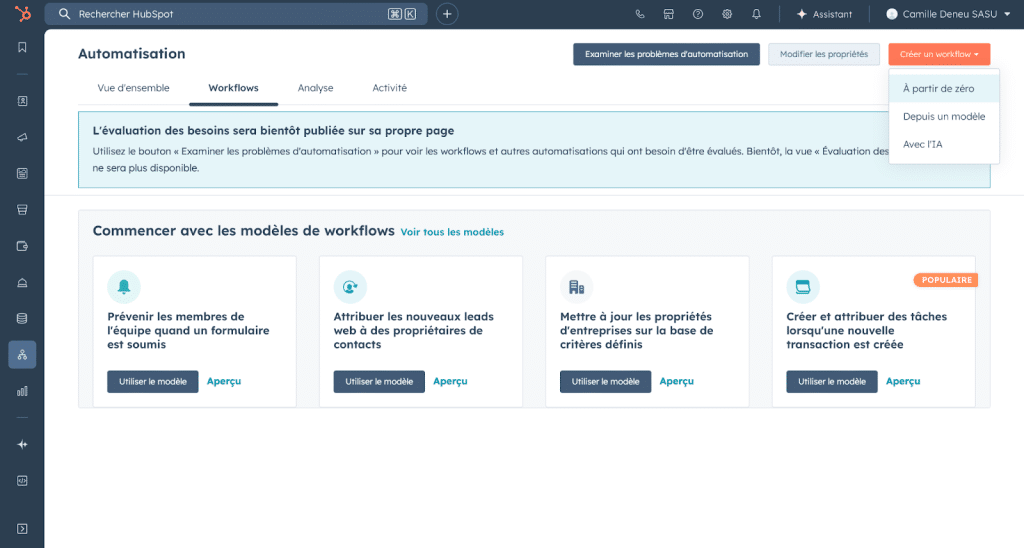Open the bookmarks icon in sidebar
This screenshot has height=548, width=1024.
pyautogui.click(x=22, y=47)
